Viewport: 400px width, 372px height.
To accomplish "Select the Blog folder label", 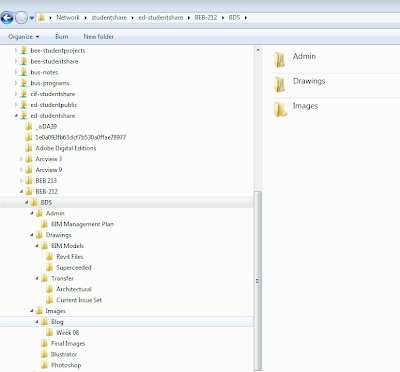I will pyautogui.click(x=57, y=322).
